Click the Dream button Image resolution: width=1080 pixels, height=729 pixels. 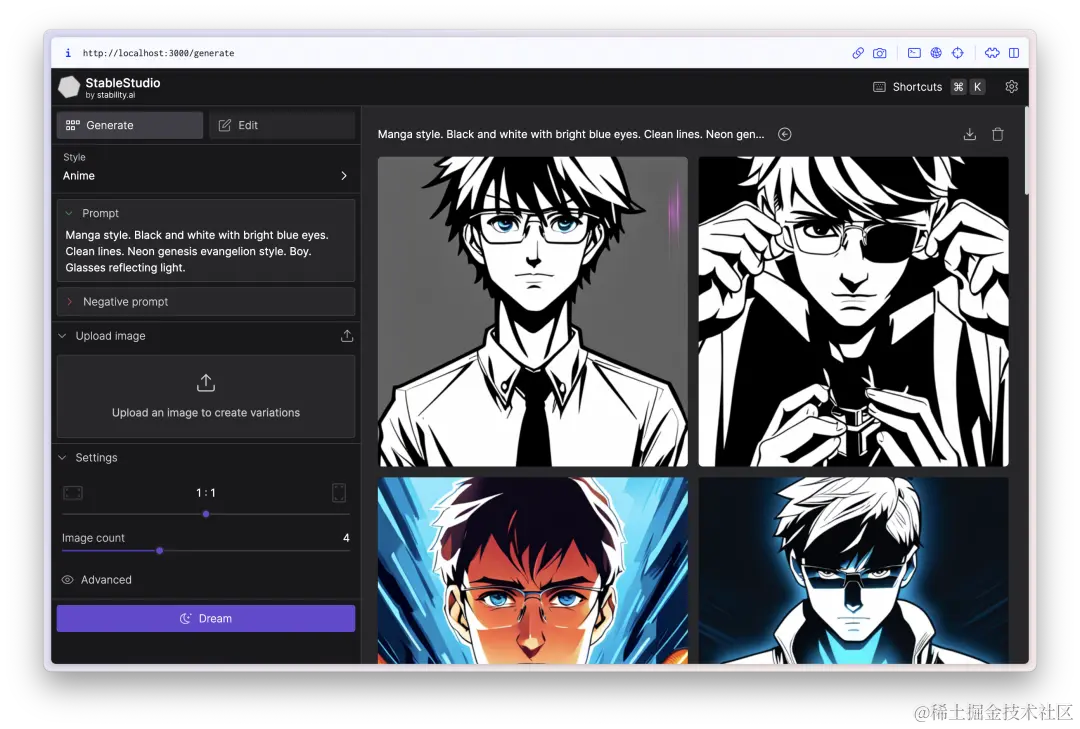(x=206, y=619)
